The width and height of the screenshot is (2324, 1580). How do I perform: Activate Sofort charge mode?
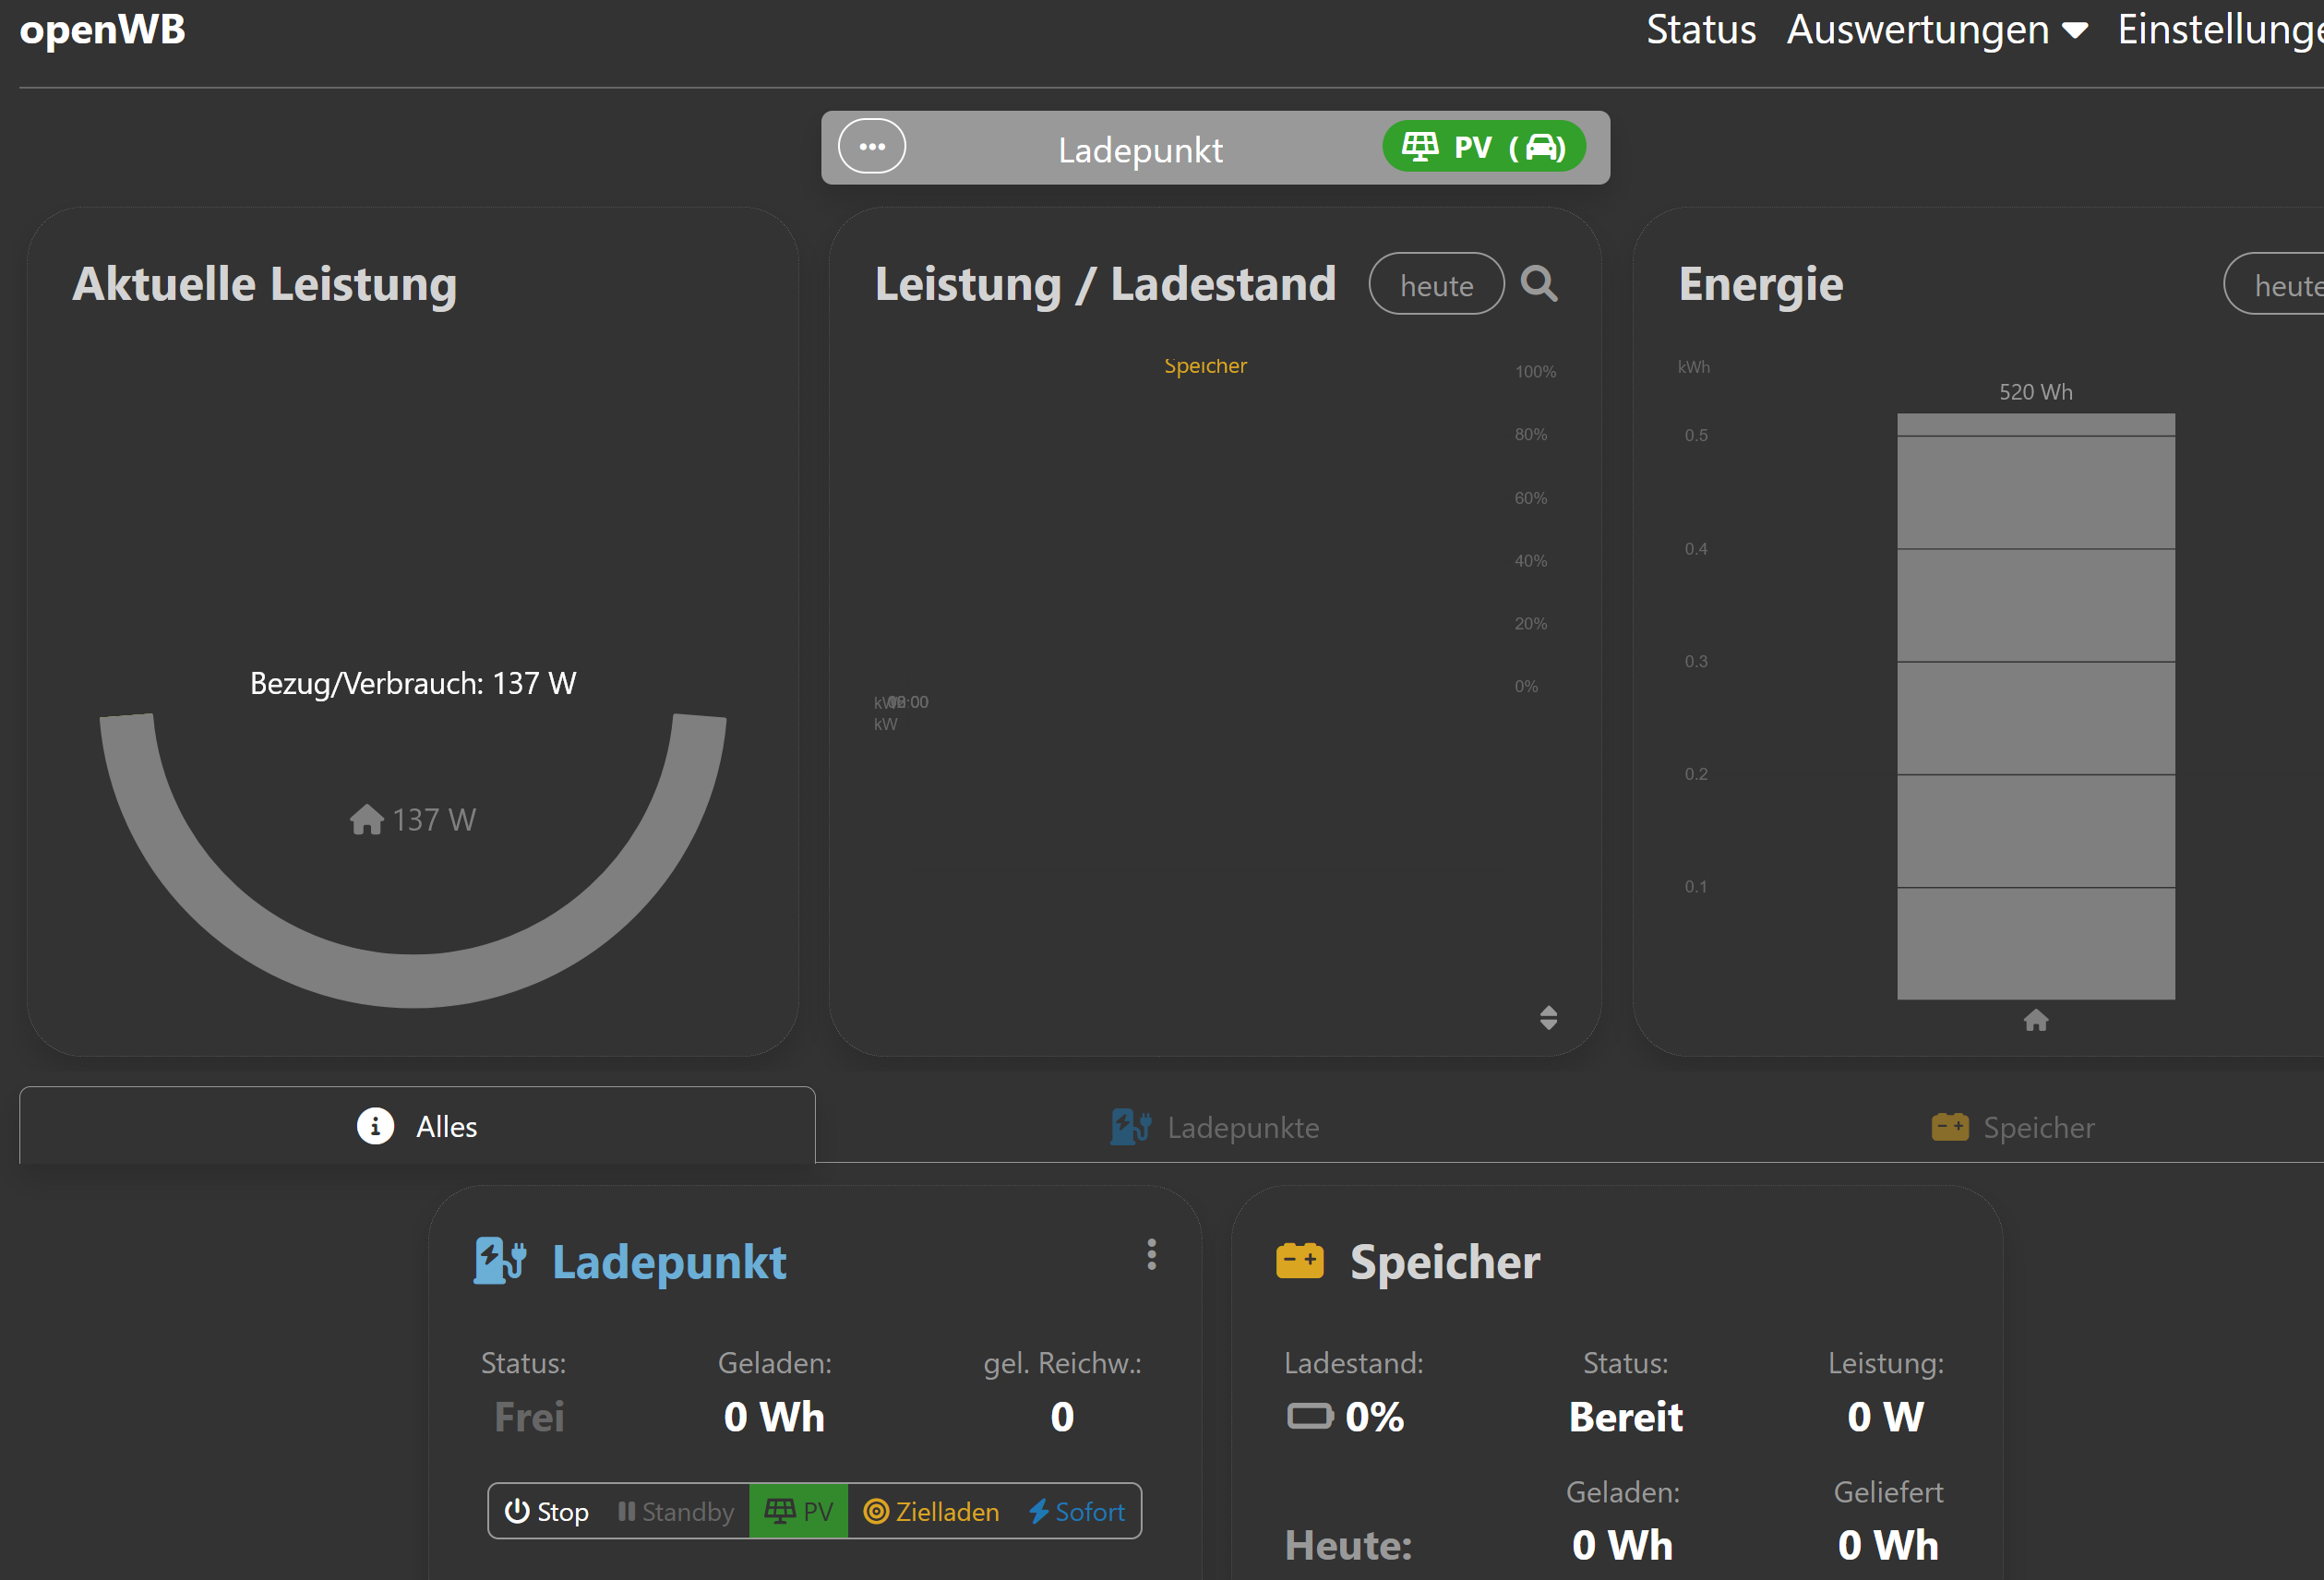click(1077, 1511)
